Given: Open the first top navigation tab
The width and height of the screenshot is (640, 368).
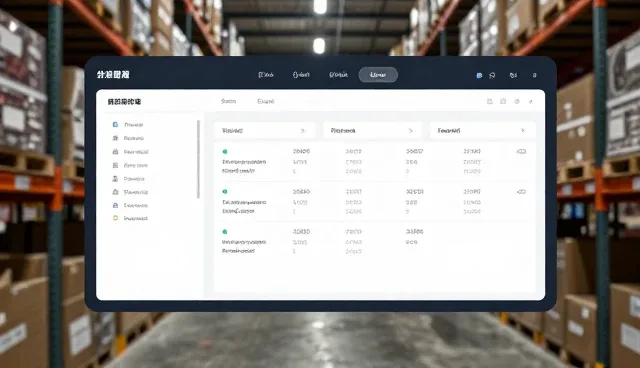Looking at the screenshot, I should pyautogui.click(x=266, y=75).
